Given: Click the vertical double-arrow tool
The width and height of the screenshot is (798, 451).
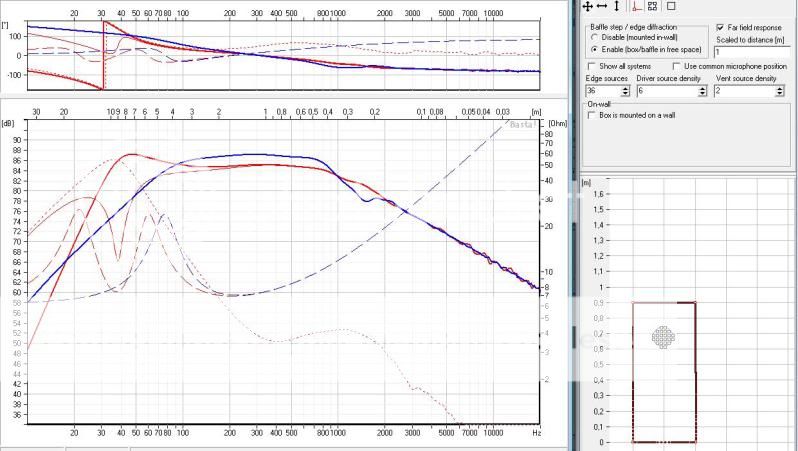Looking at the screenshot, I should pos(617,6).
